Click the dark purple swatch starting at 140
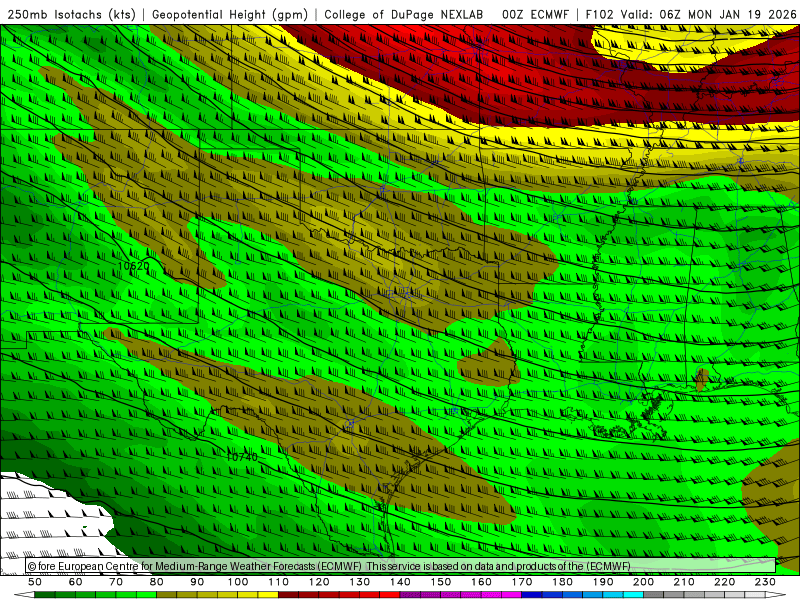This screenshot has height=600, width=800. click(x=410, y=594)
